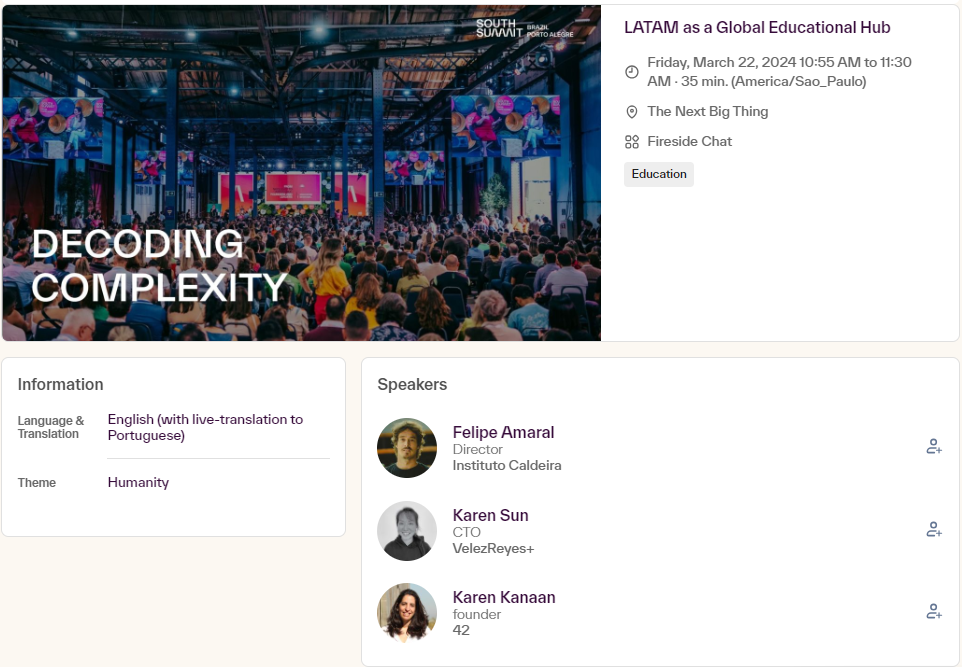Click the Humanity theme value
This screenshot has height=667, width=962.
coord(138,482)
